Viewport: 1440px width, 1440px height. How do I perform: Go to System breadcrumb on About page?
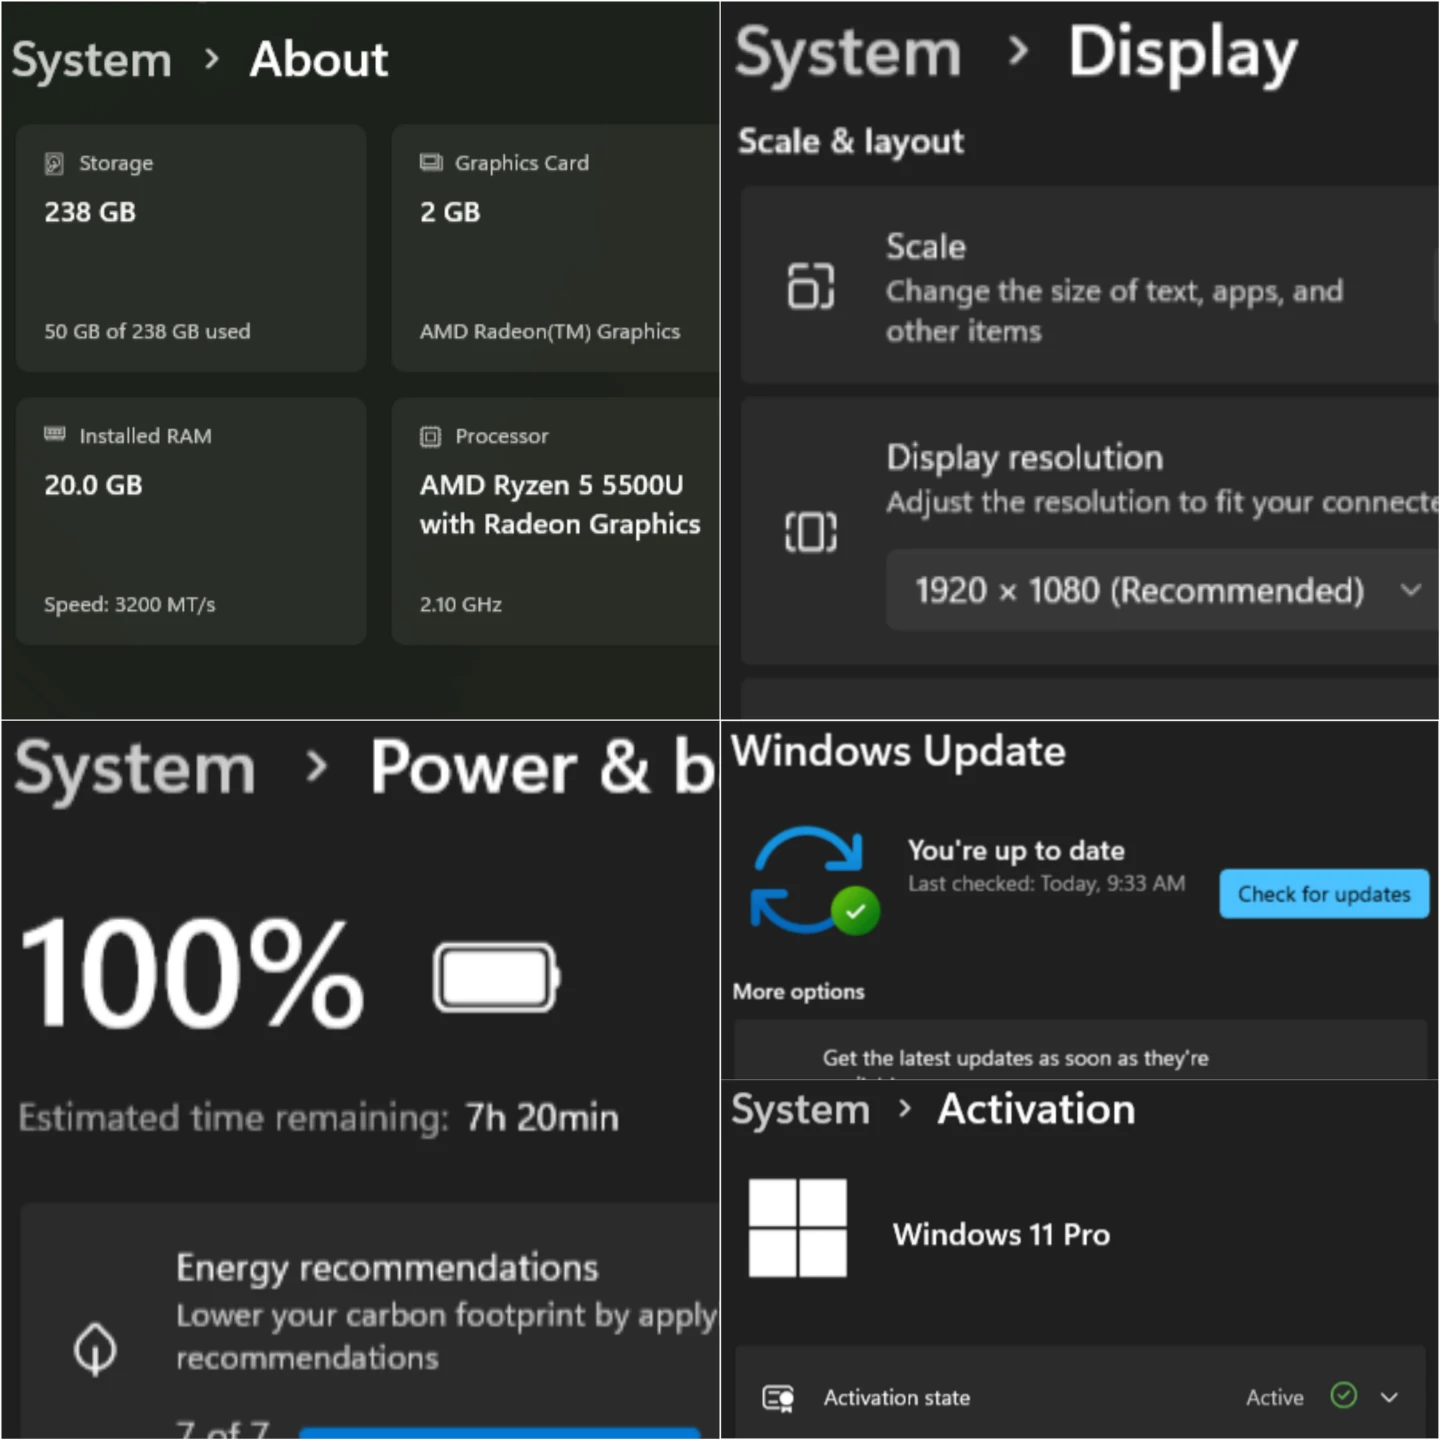pos(92,60)
